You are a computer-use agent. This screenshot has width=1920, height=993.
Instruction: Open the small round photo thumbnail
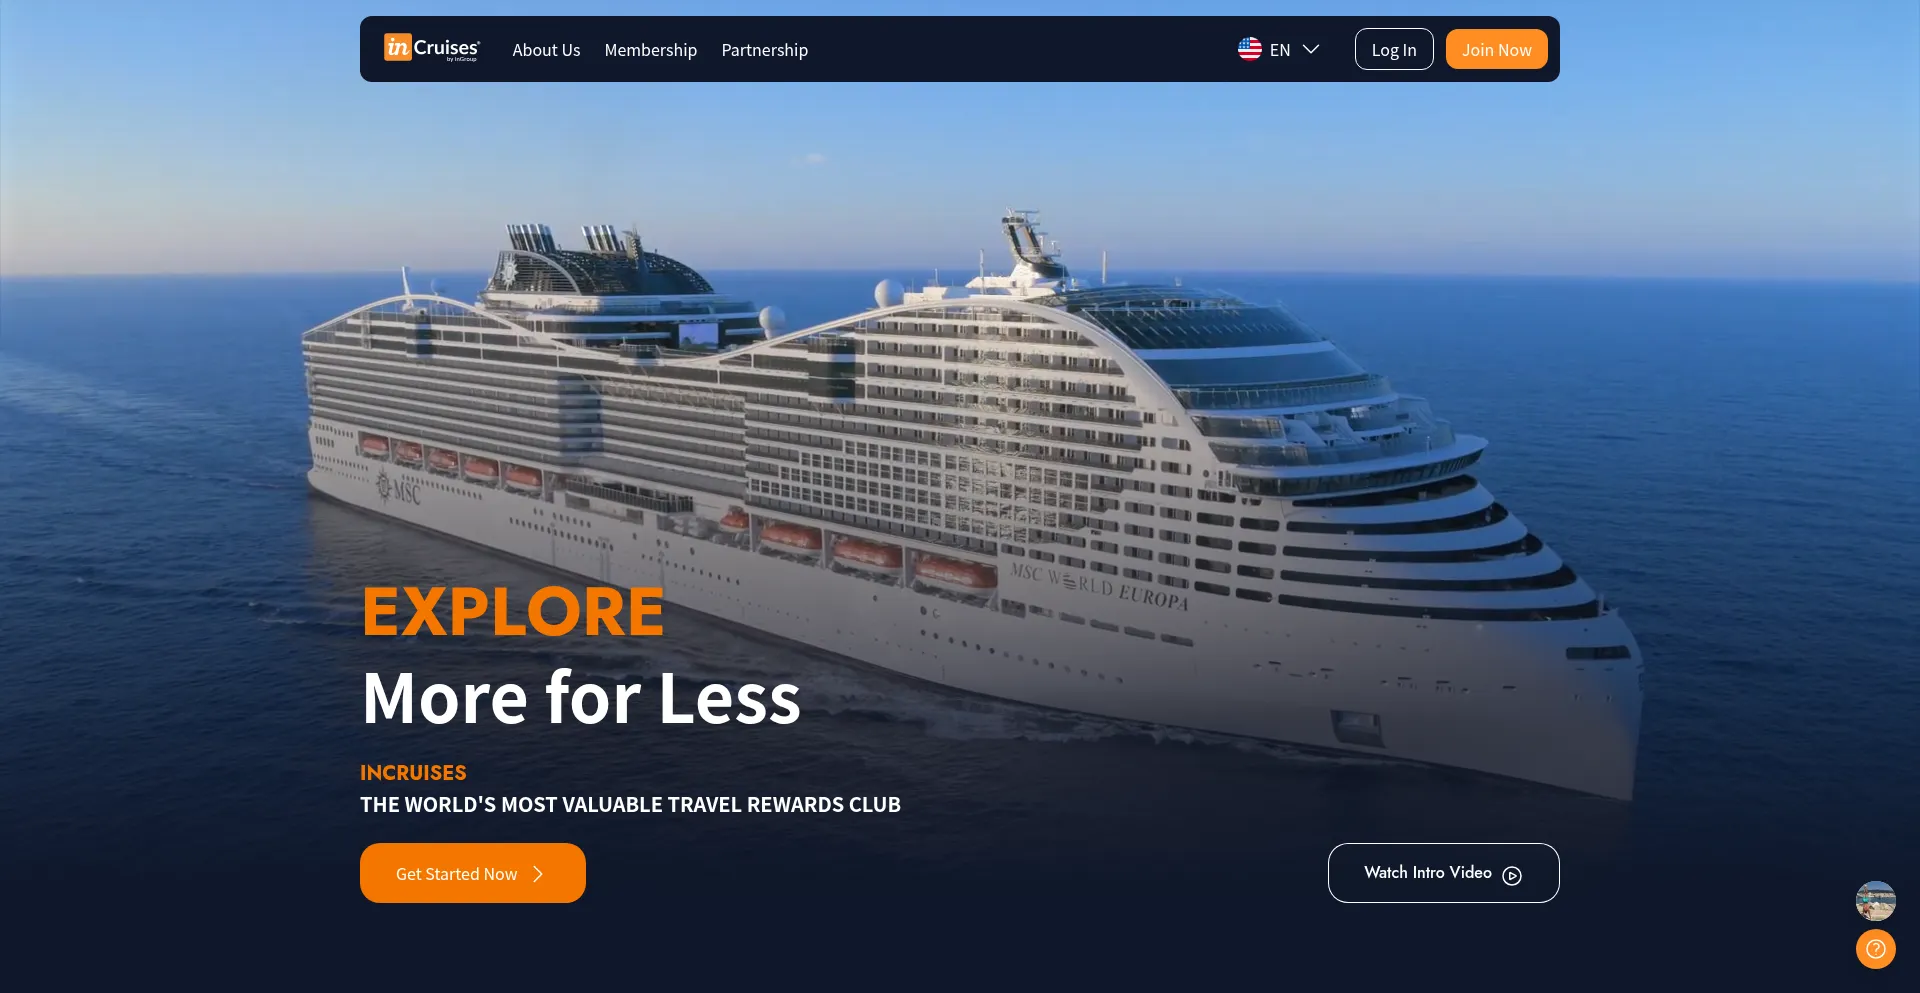click(1876, 901)
